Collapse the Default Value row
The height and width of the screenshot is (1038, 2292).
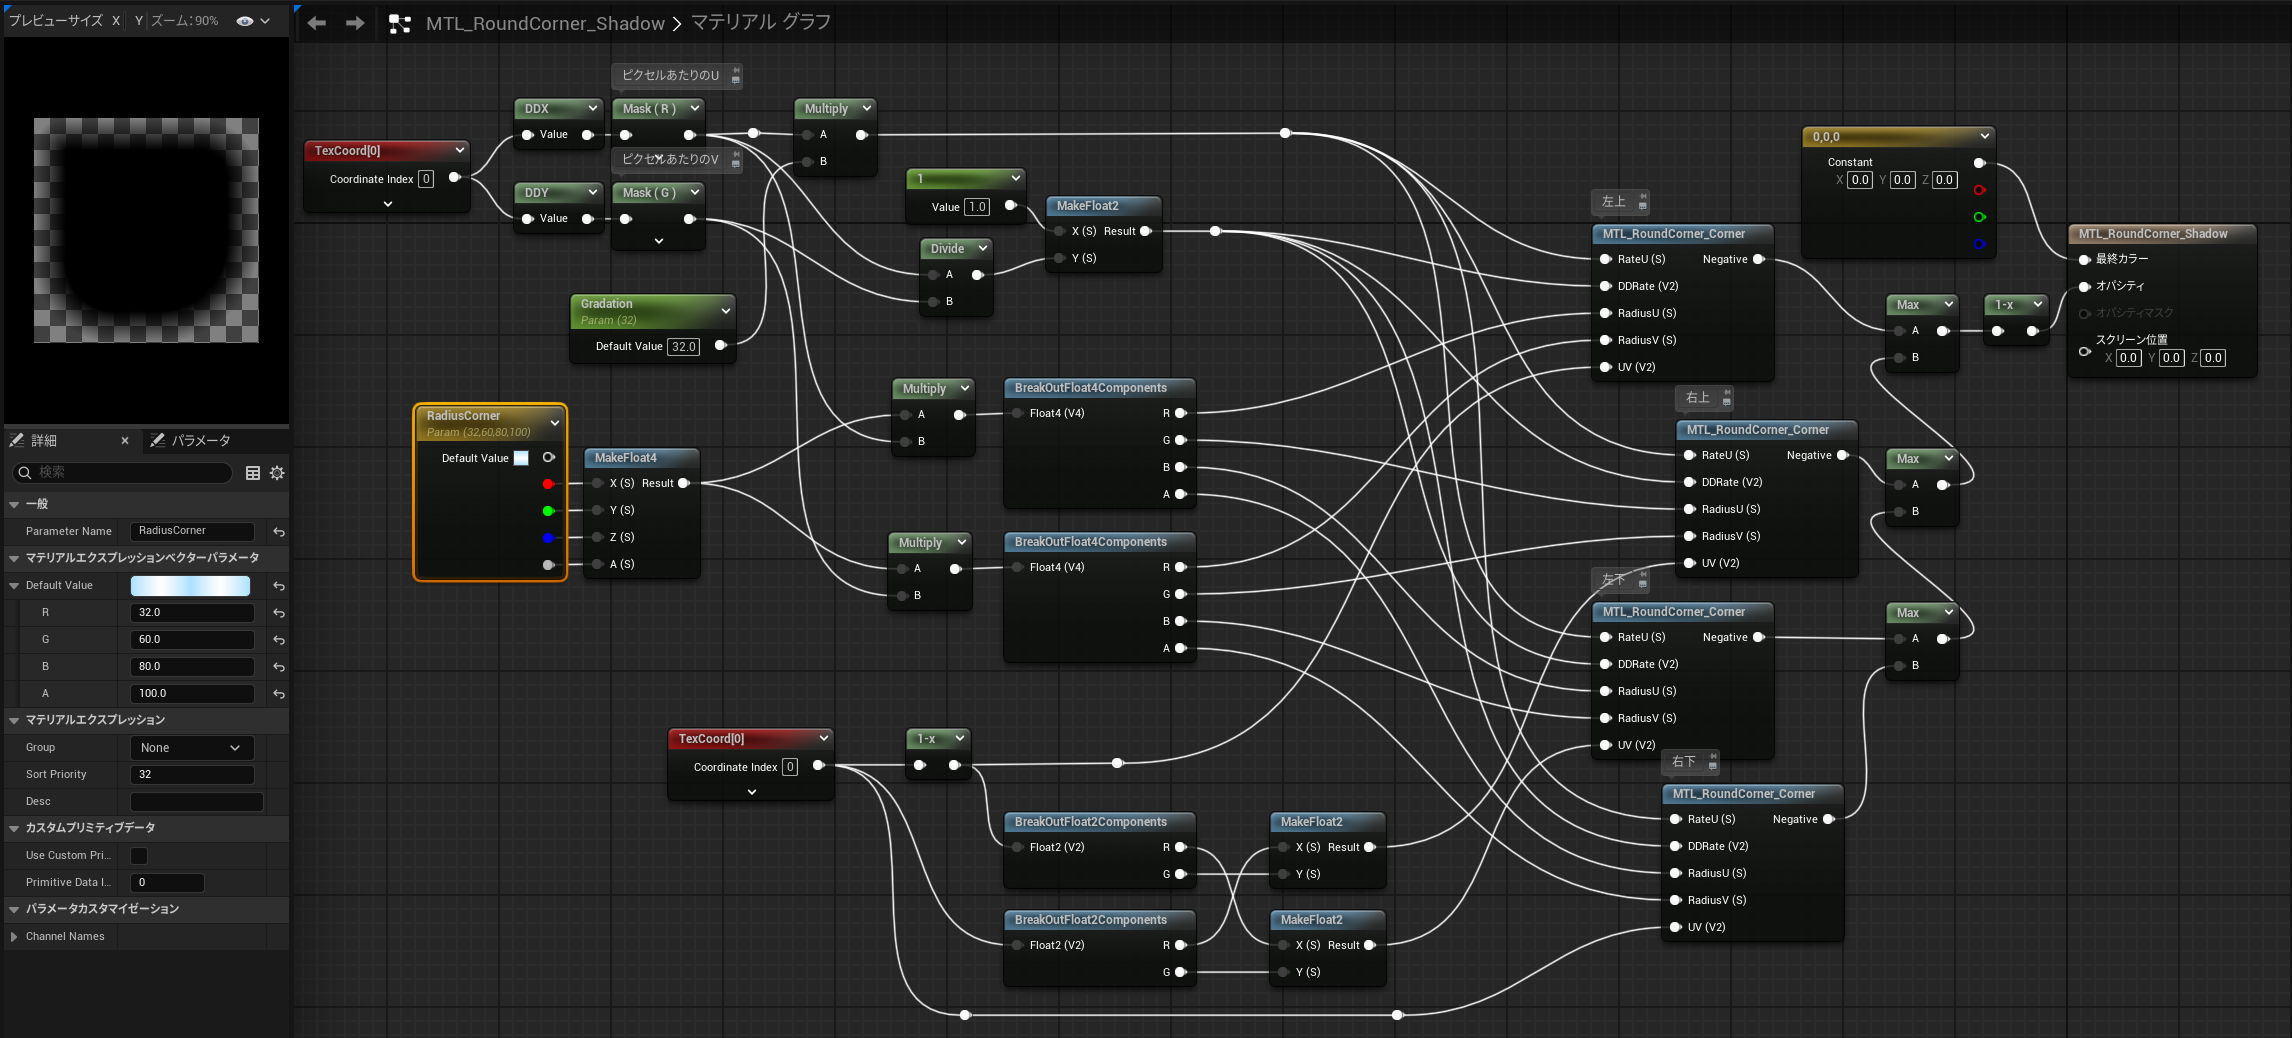coord(14,586)
